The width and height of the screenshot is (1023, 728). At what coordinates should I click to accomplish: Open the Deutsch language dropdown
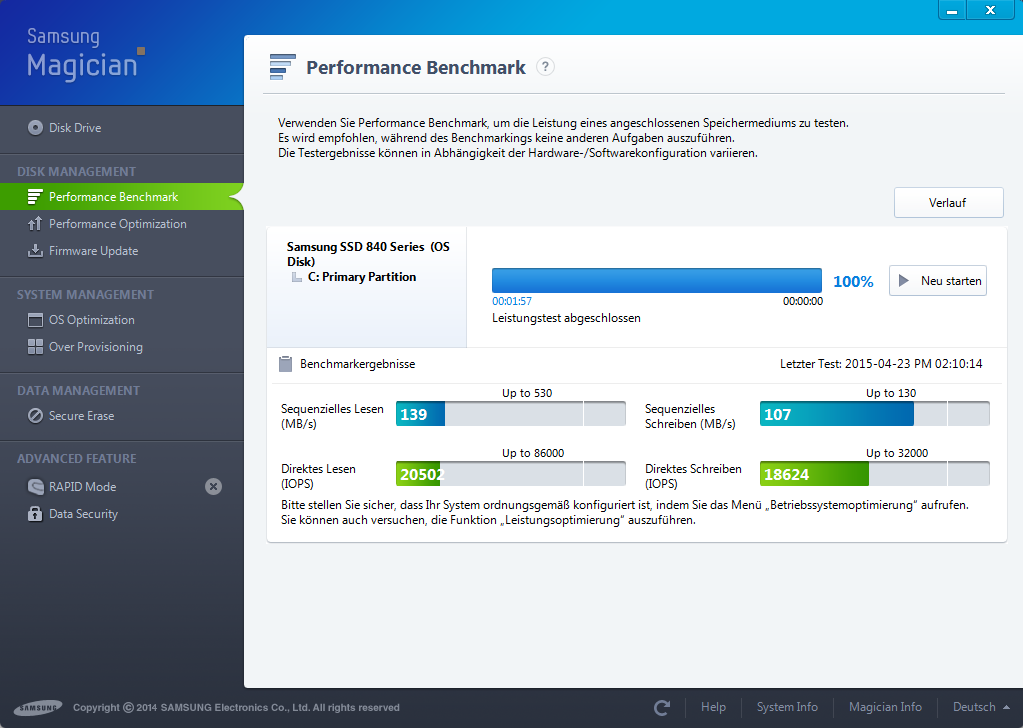[x=981, y=707]
